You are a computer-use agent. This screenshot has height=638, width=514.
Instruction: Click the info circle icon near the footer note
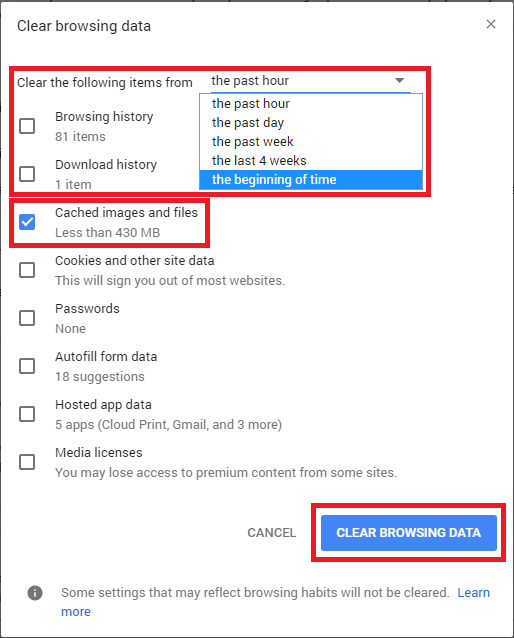(x=35, y=593)
